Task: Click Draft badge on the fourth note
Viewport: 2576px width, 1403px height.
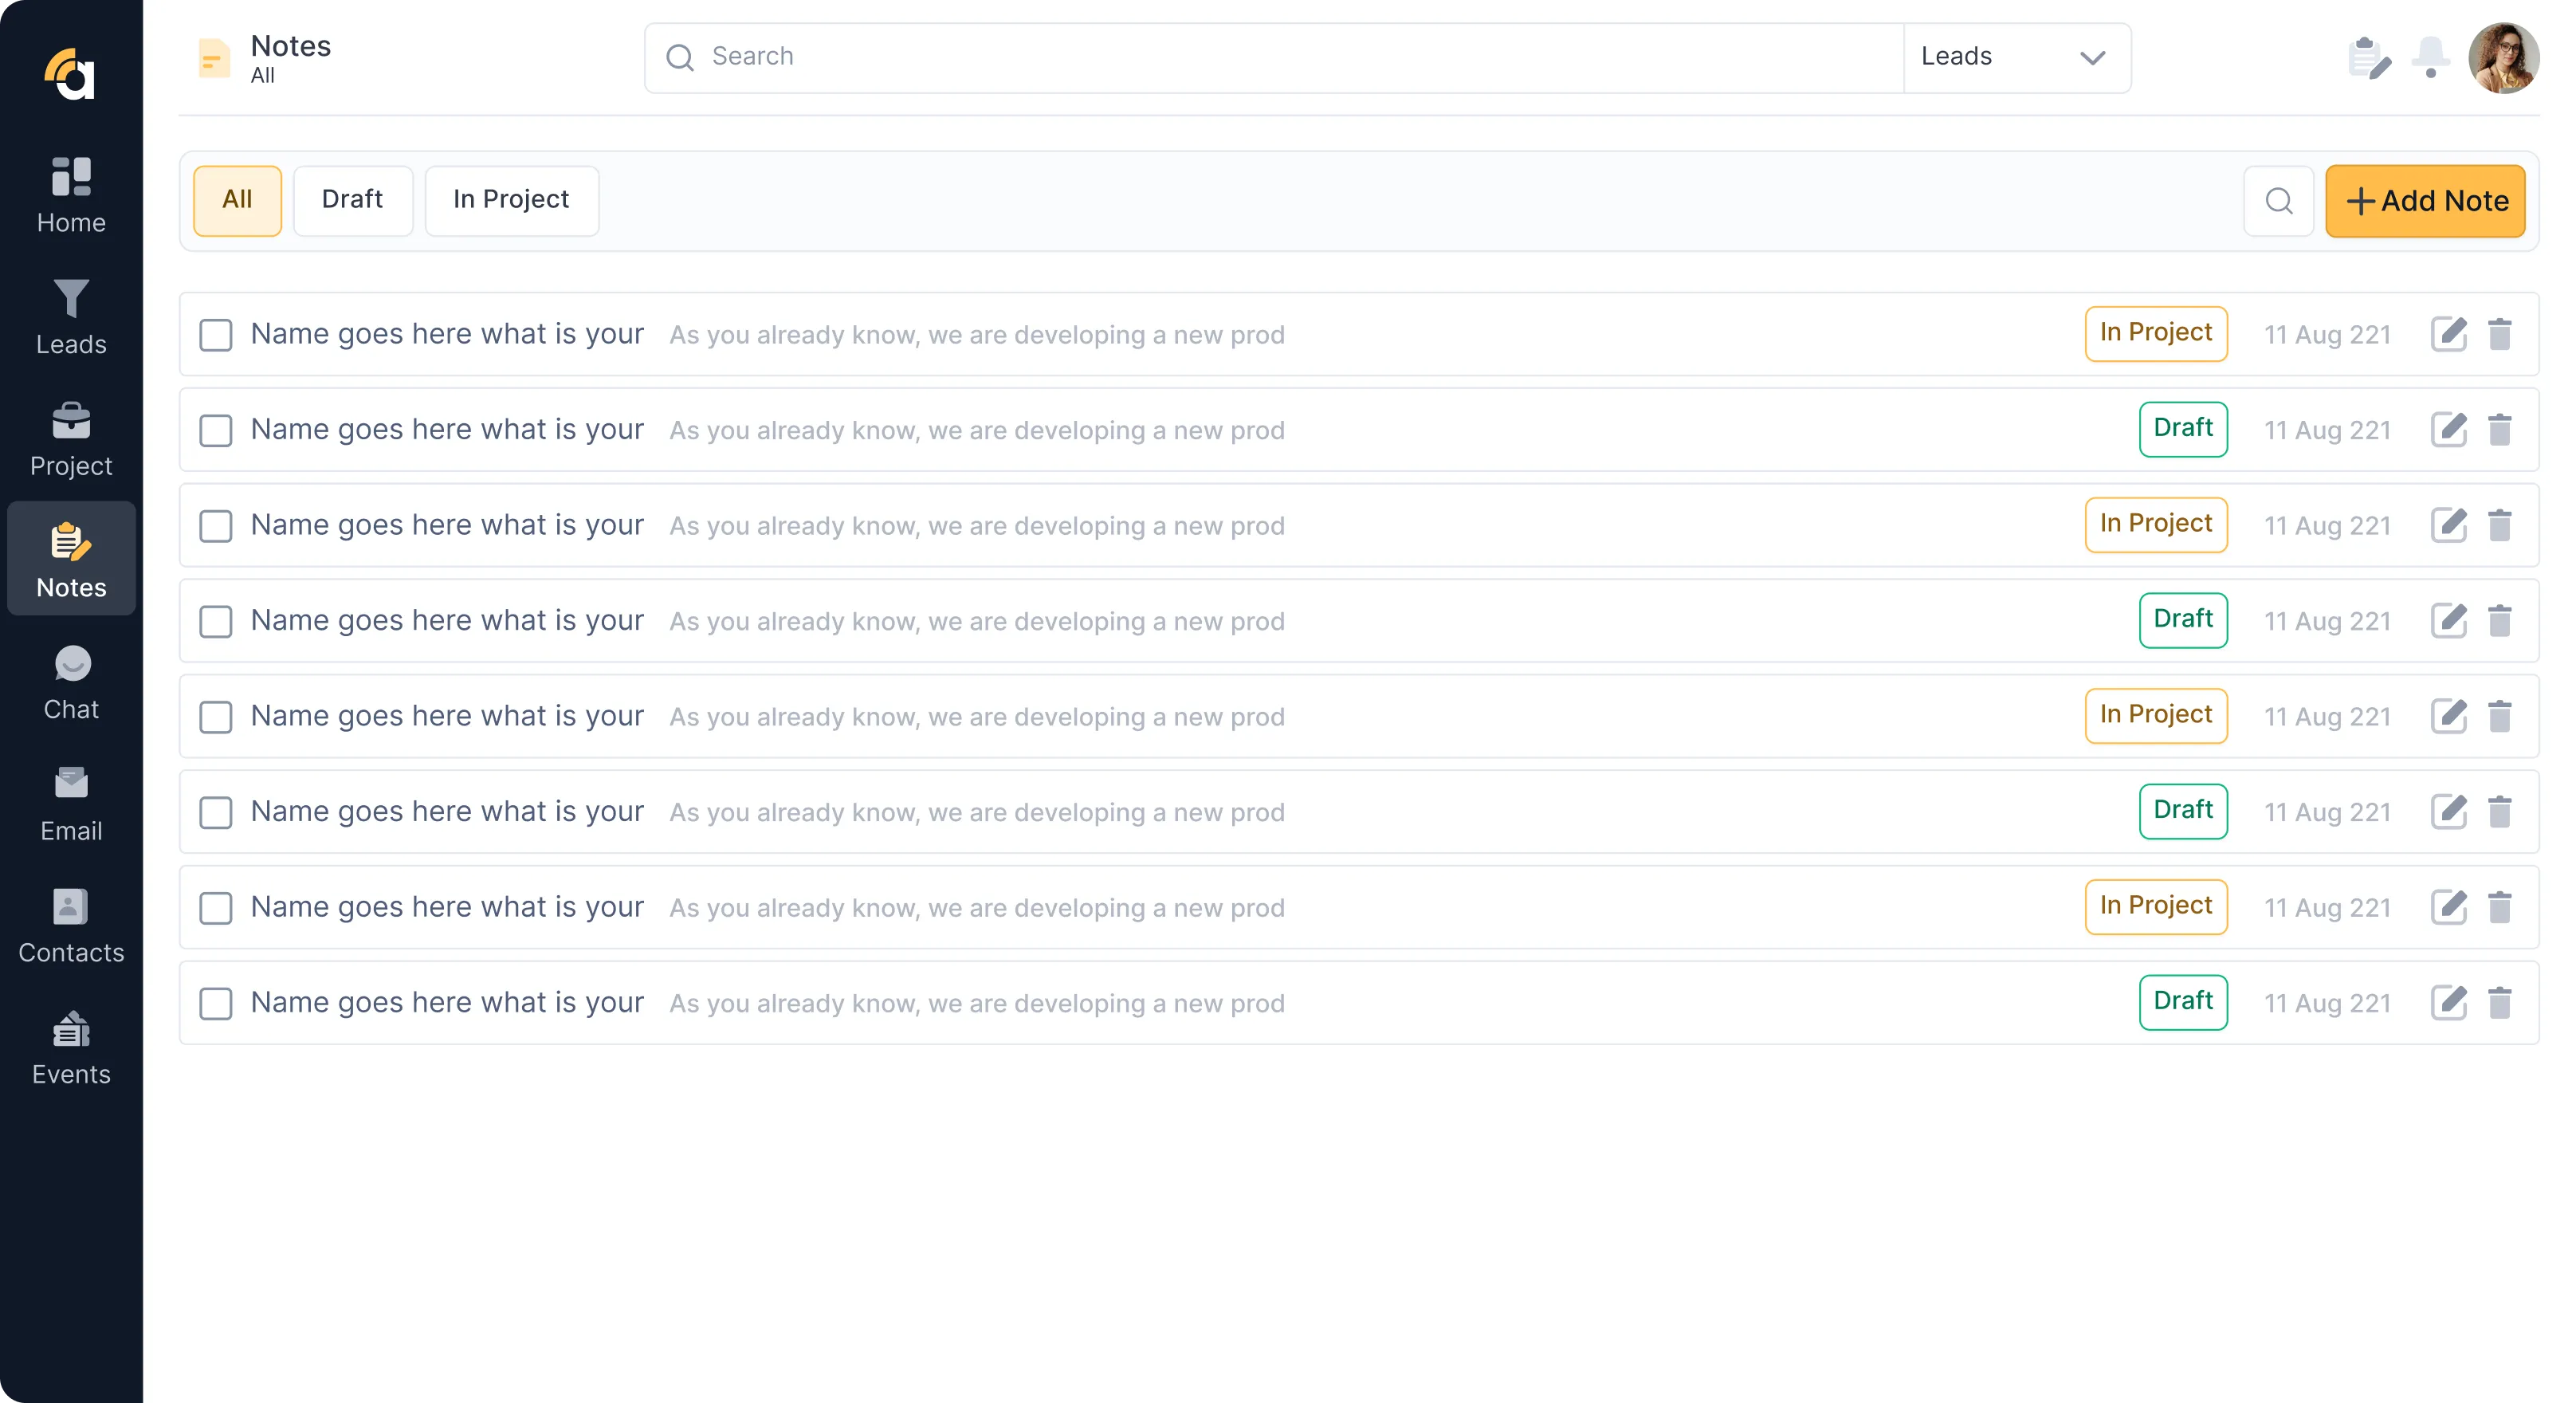Action: pyautogui.click(x=2183, y=620)
